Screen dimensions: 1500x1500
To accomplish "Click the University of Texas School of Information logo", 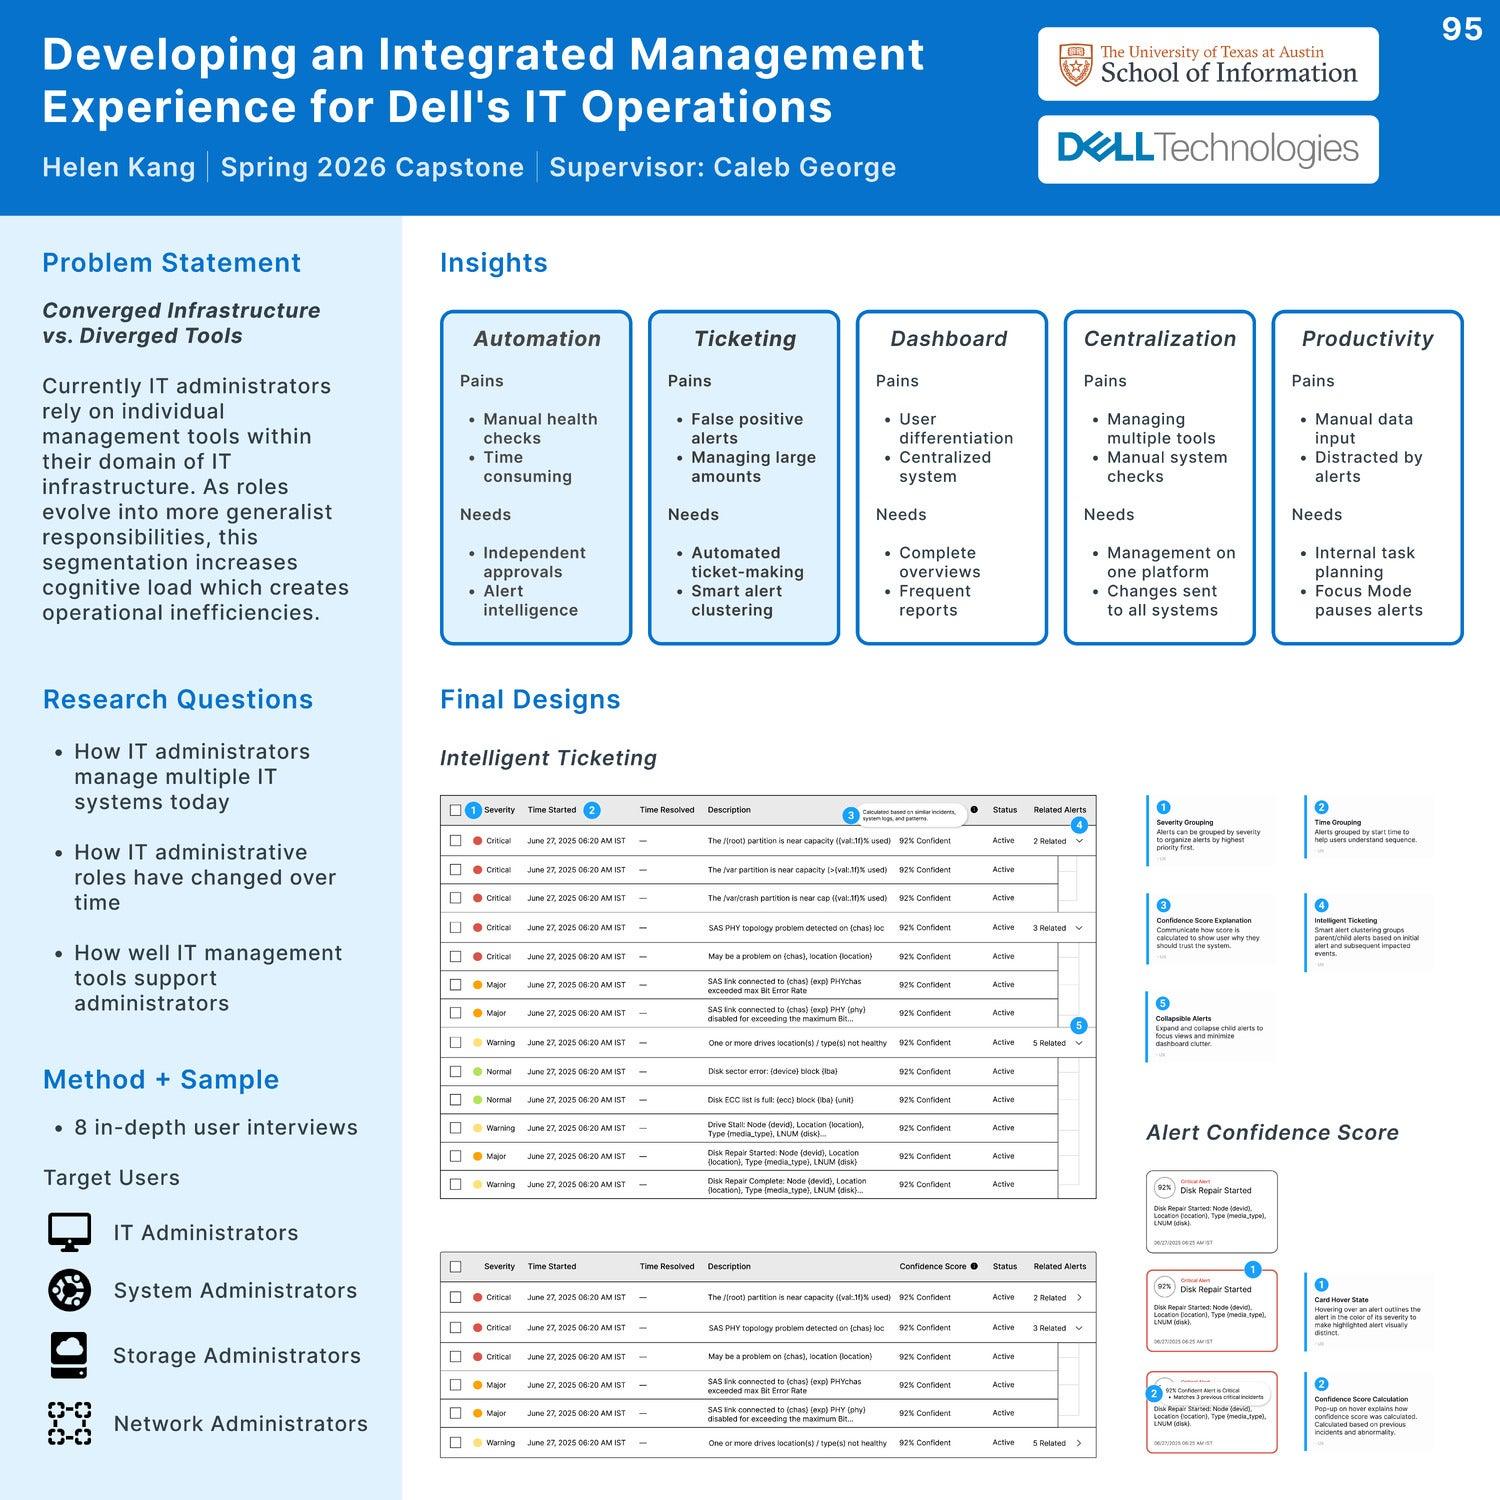I will 1208,64.
